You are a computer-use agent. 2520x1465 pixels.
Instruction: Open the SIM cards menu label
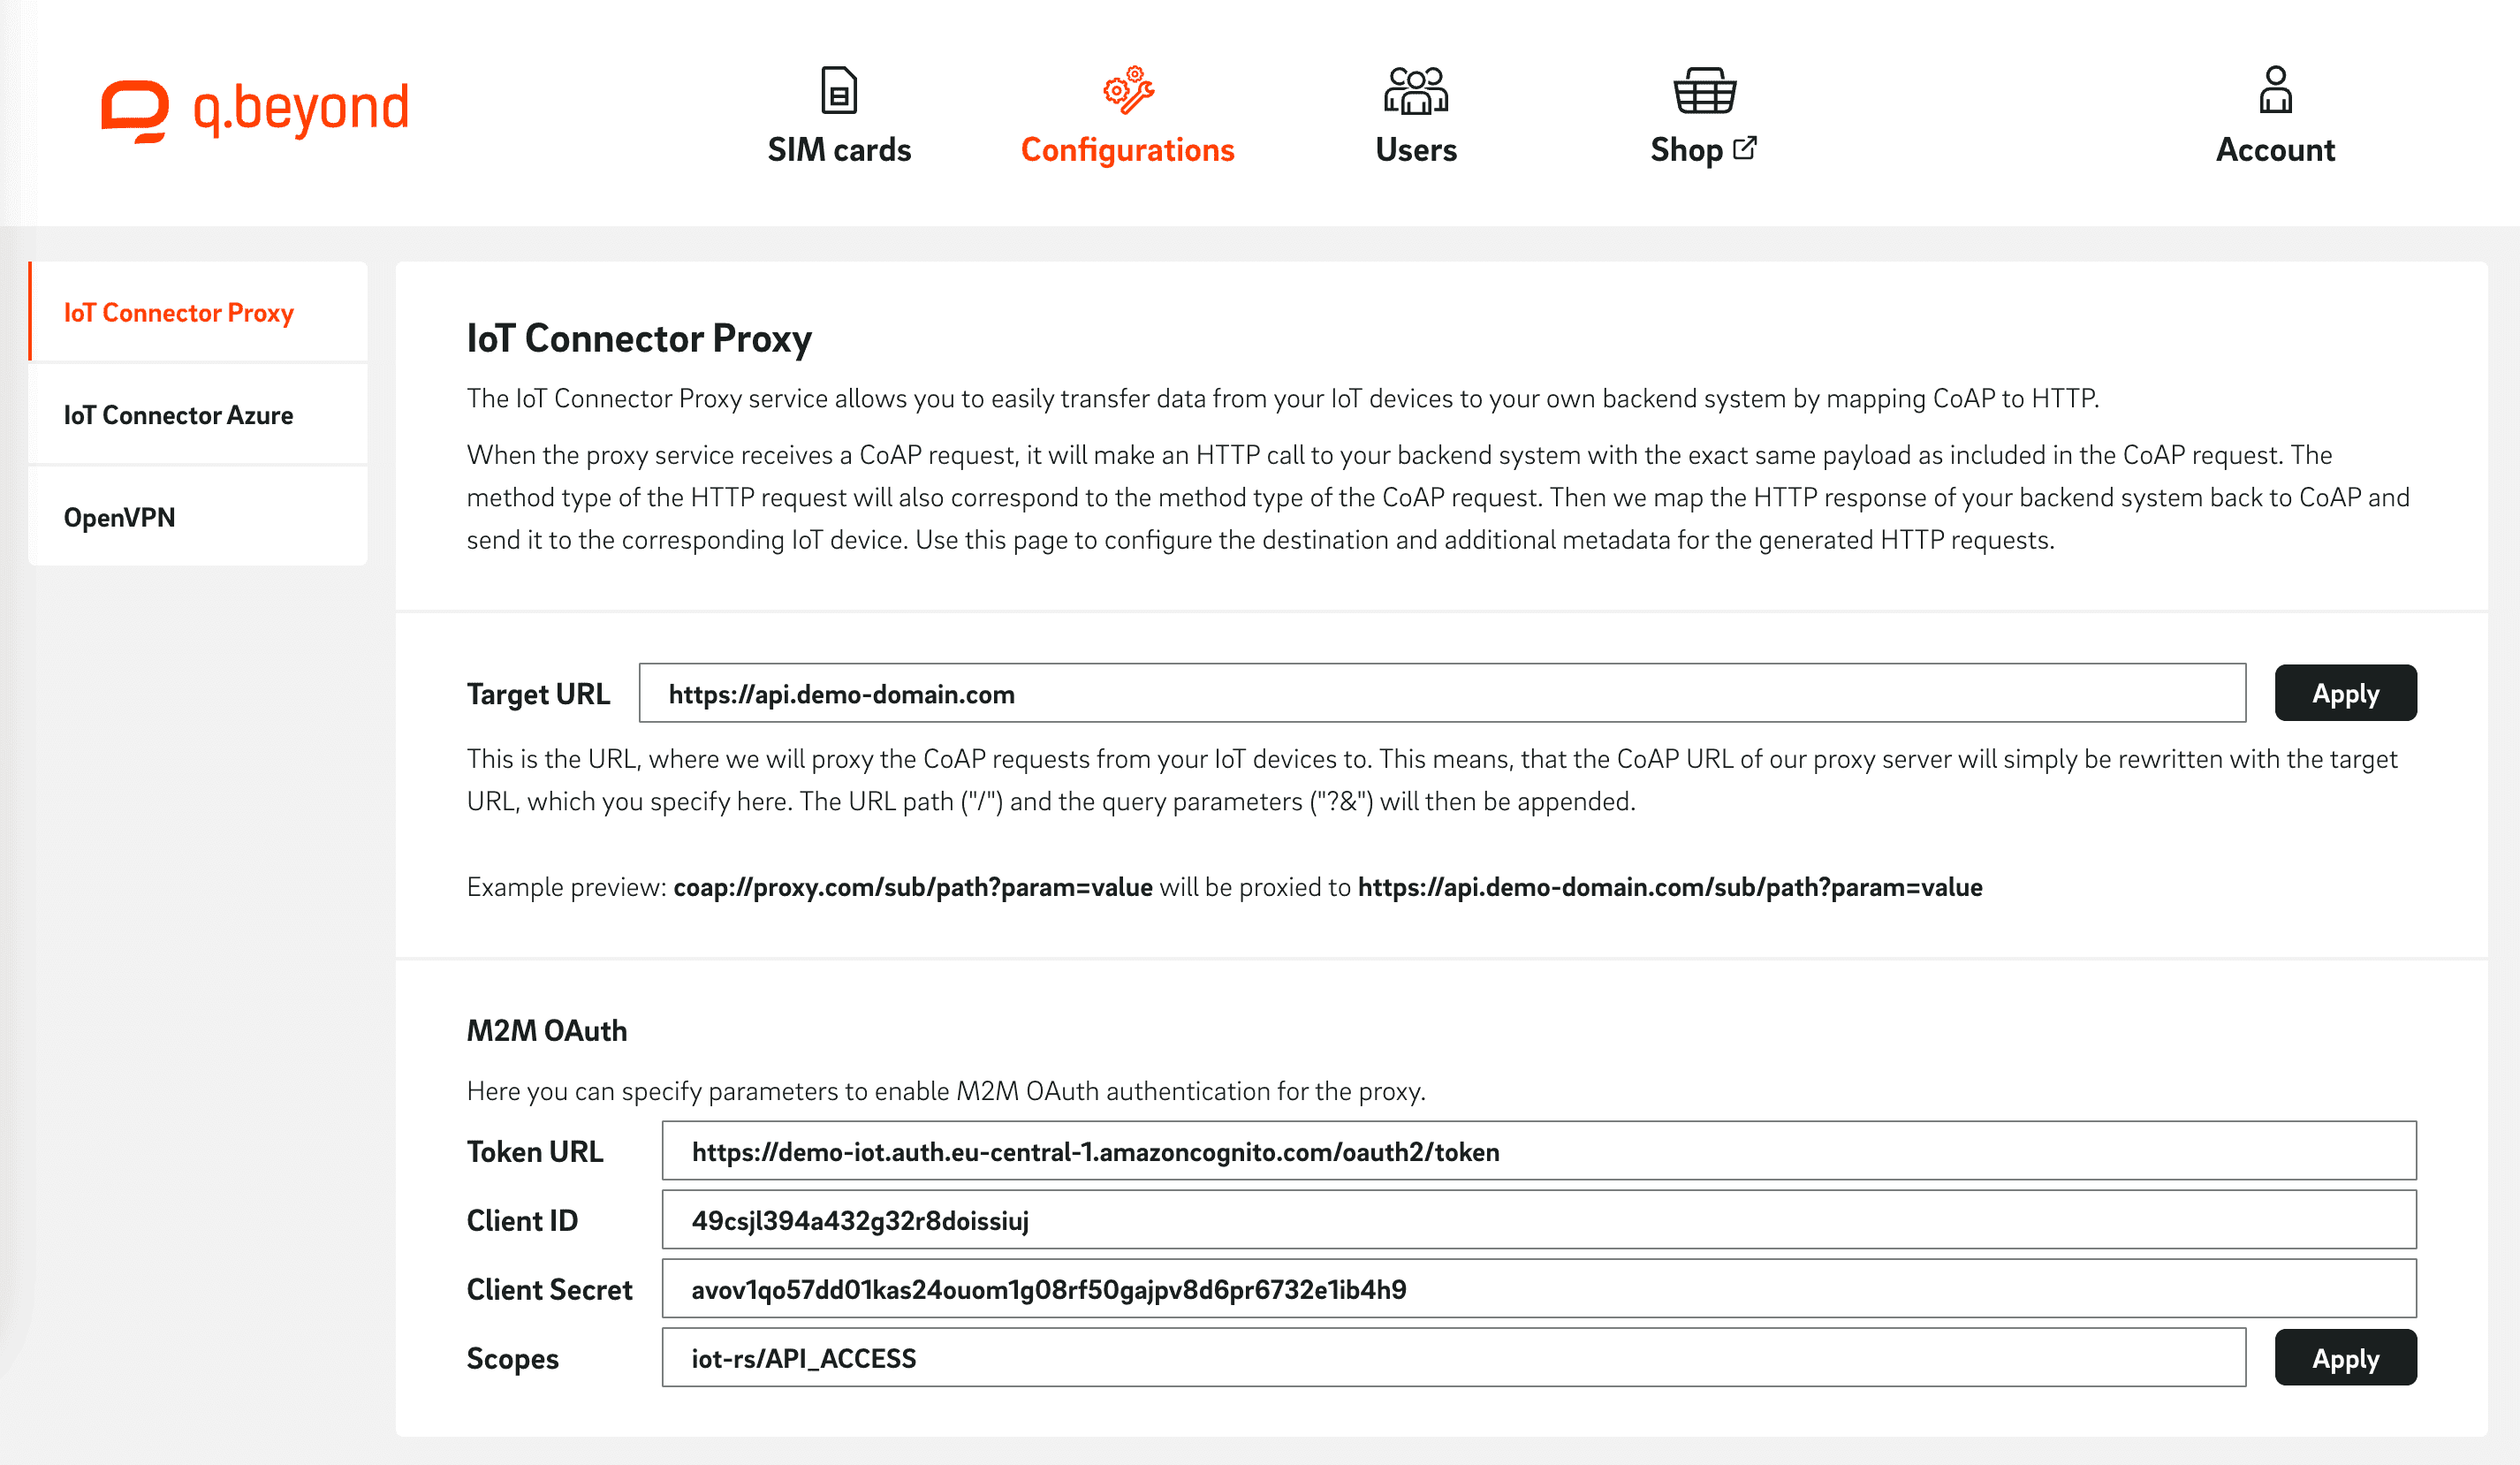point(839,150)
